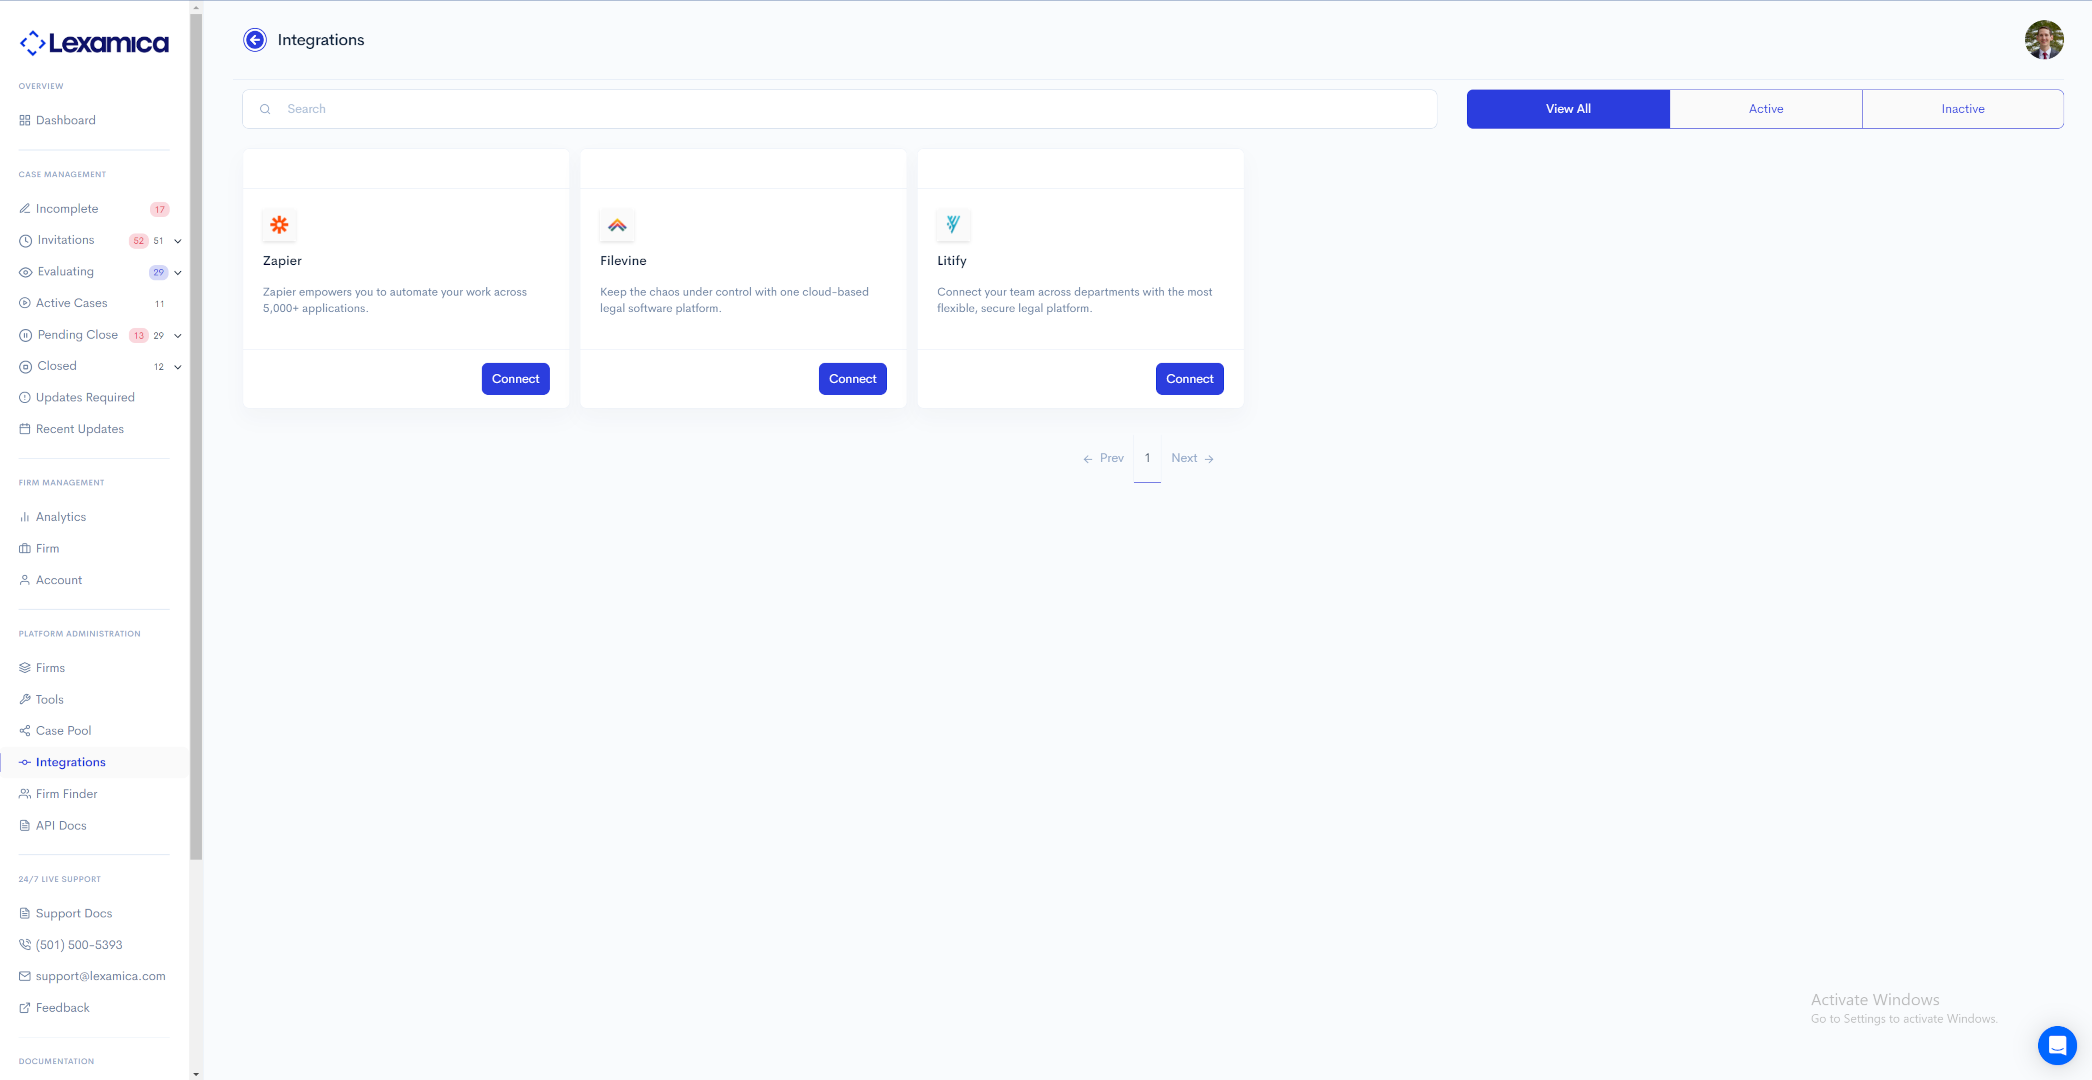
Task: Connect the Zapier integration
Action: click(x=515, y=378)
